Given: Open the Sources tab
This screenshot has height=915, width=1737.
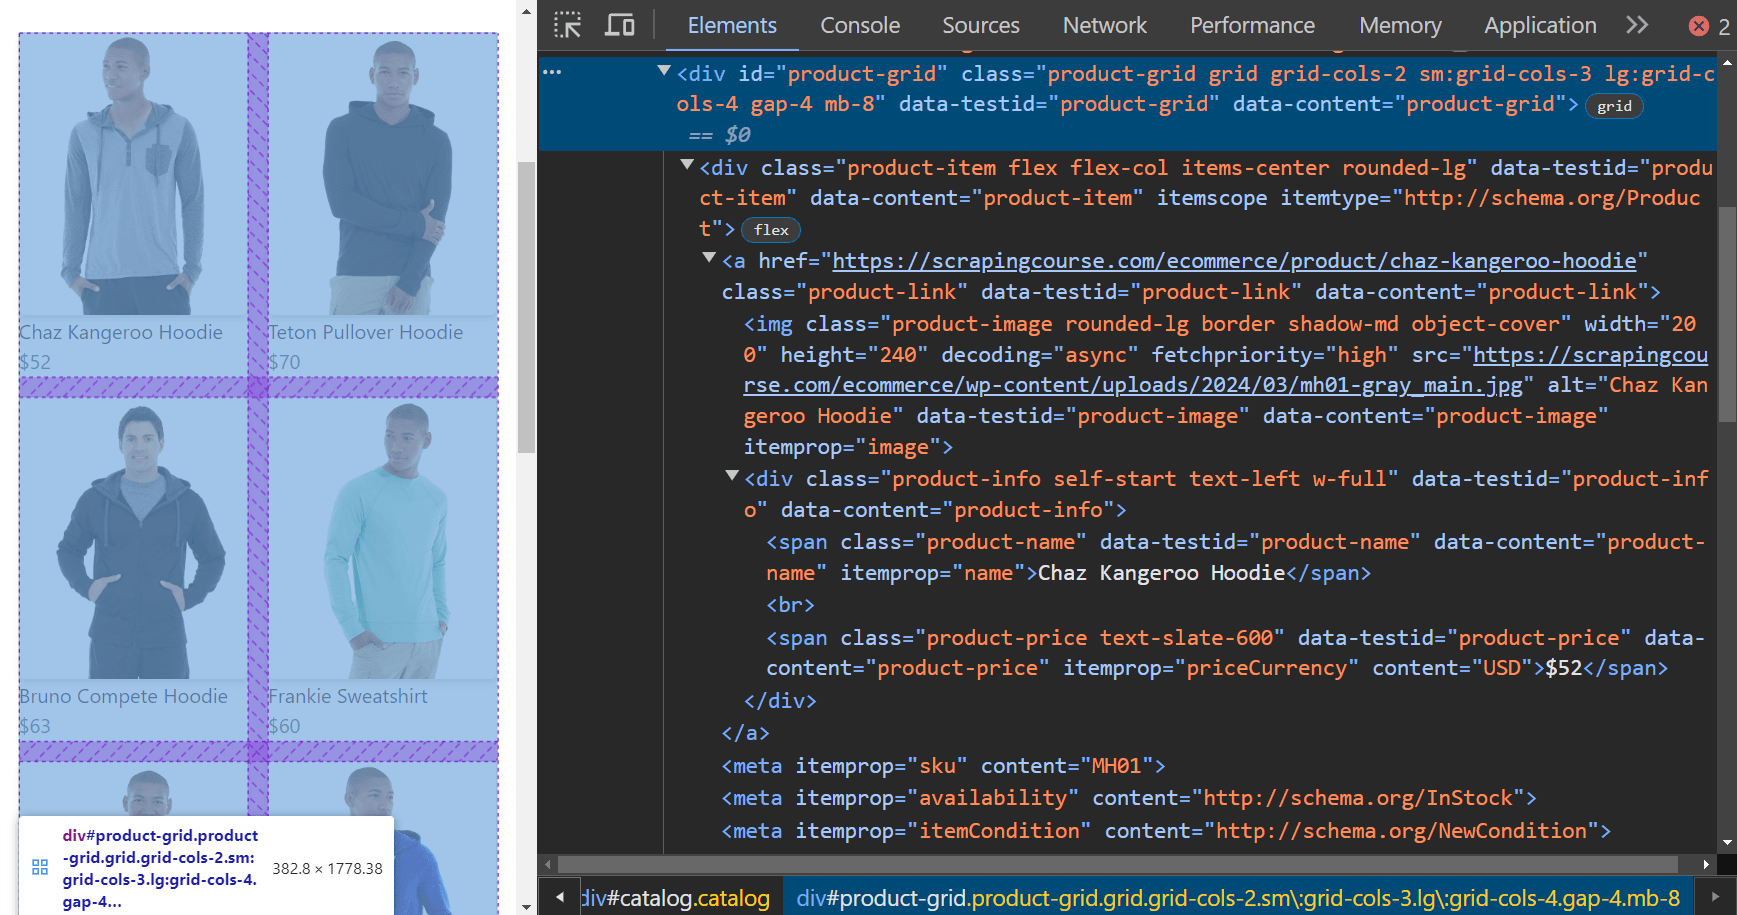Looking at the screenshot, I should (980, 25).
